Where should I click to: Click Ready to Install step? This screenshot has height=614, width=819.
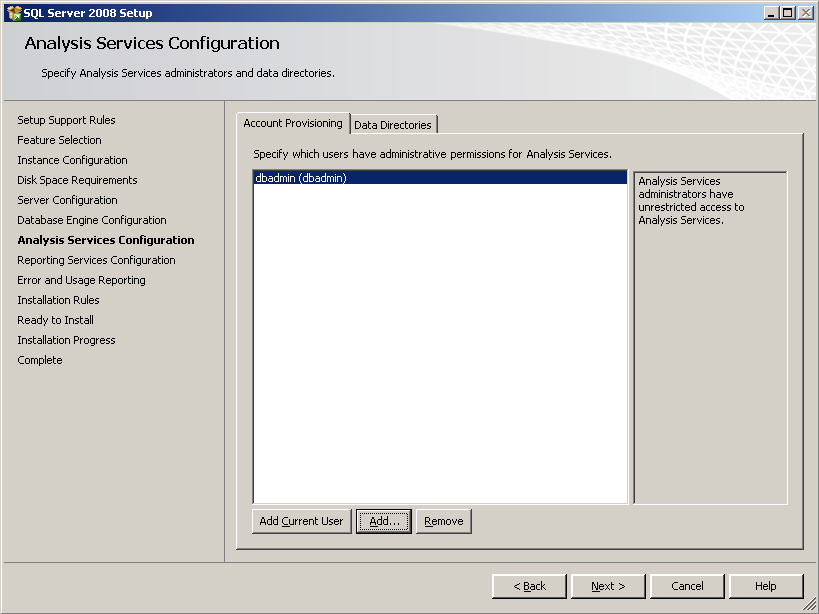tap(55, 320)
